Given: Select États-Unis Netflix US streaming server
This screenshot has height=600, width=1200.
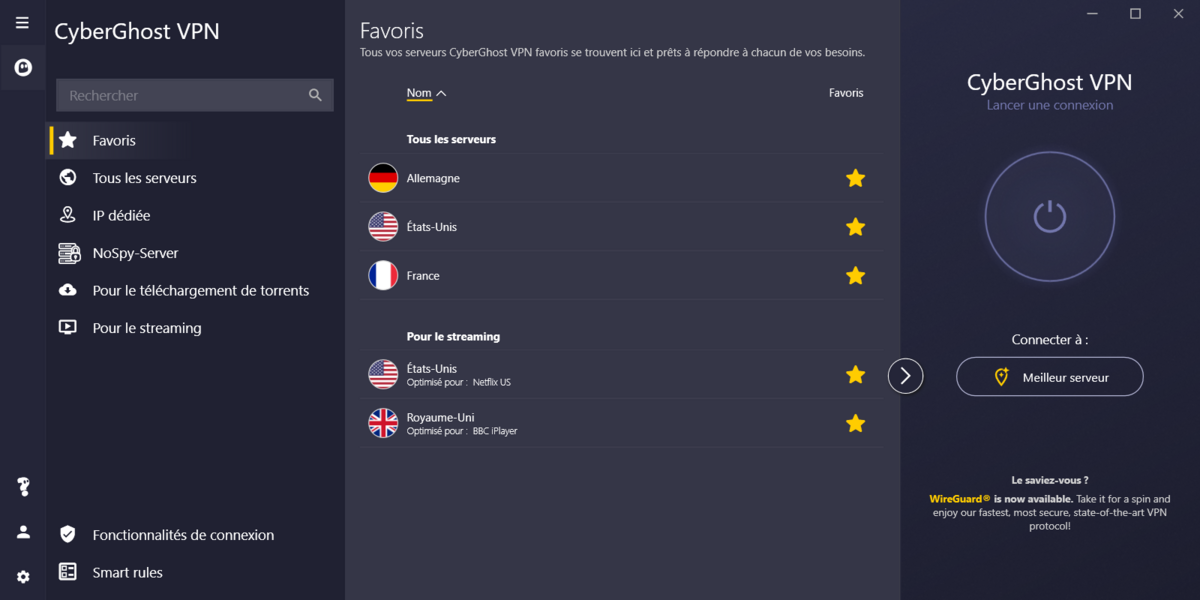Looking at the screenshot, I should pos(621,374).
